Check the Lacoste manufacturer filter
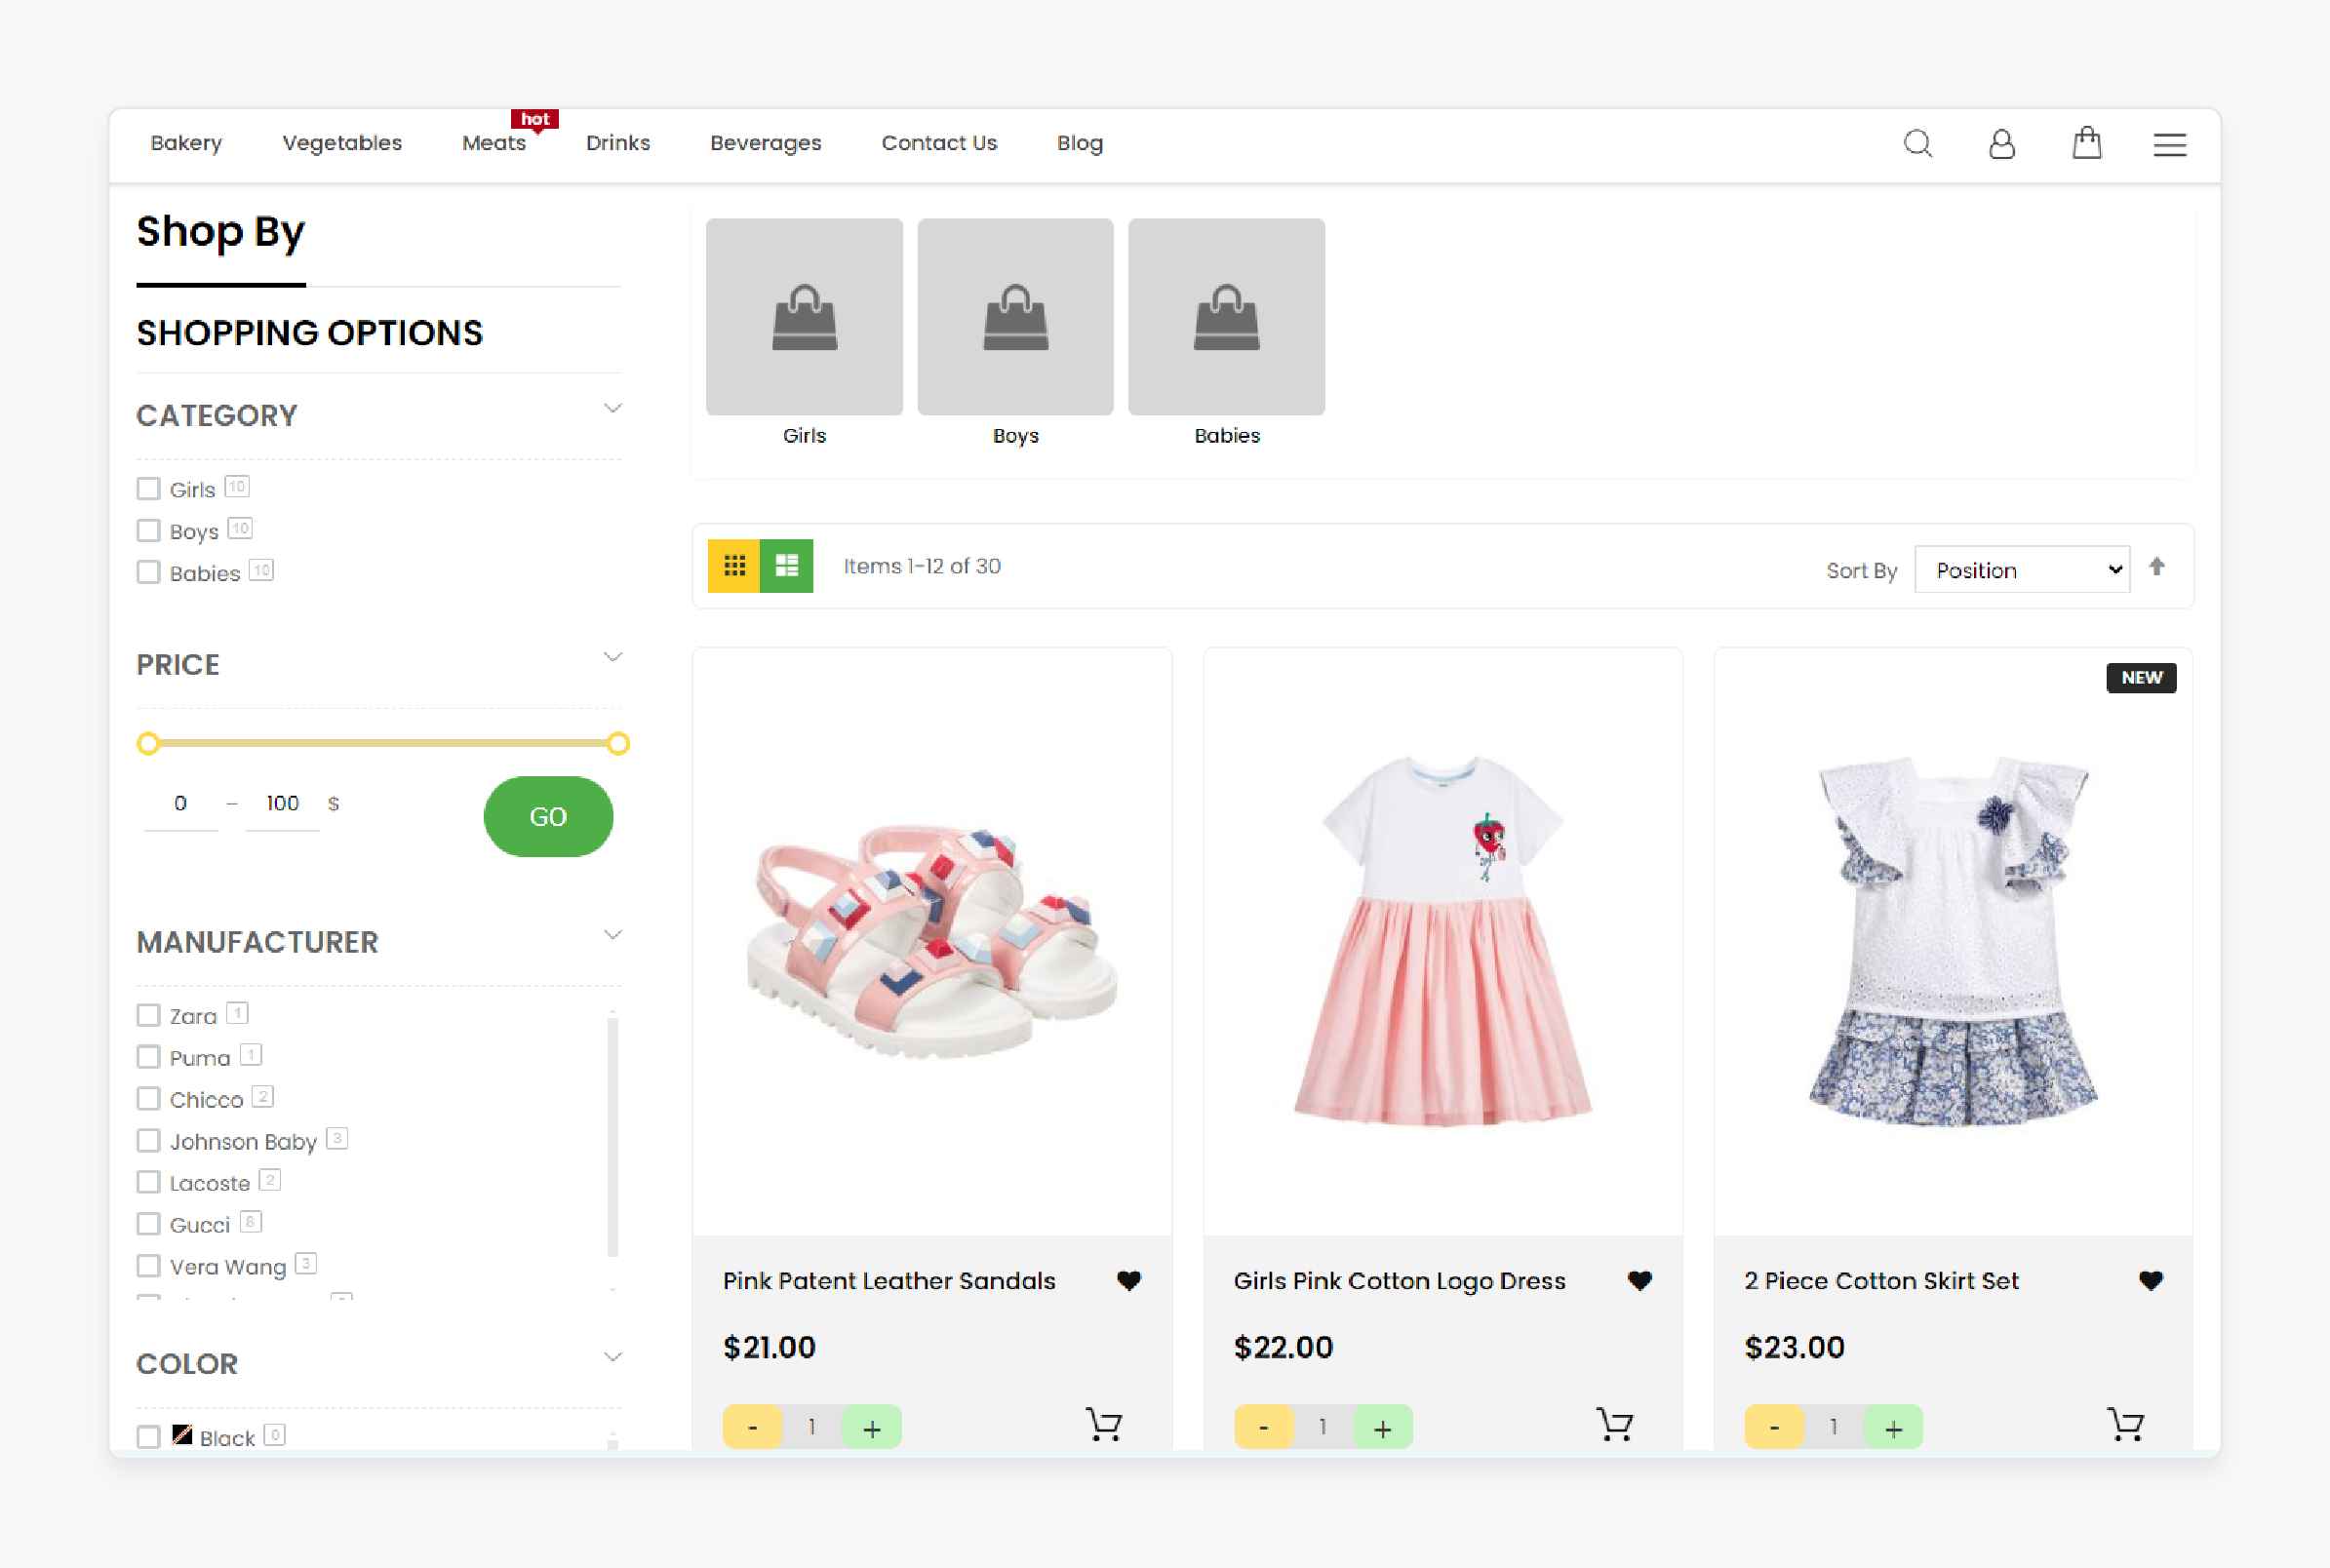2330x1568 pixels. point(148,1183)
